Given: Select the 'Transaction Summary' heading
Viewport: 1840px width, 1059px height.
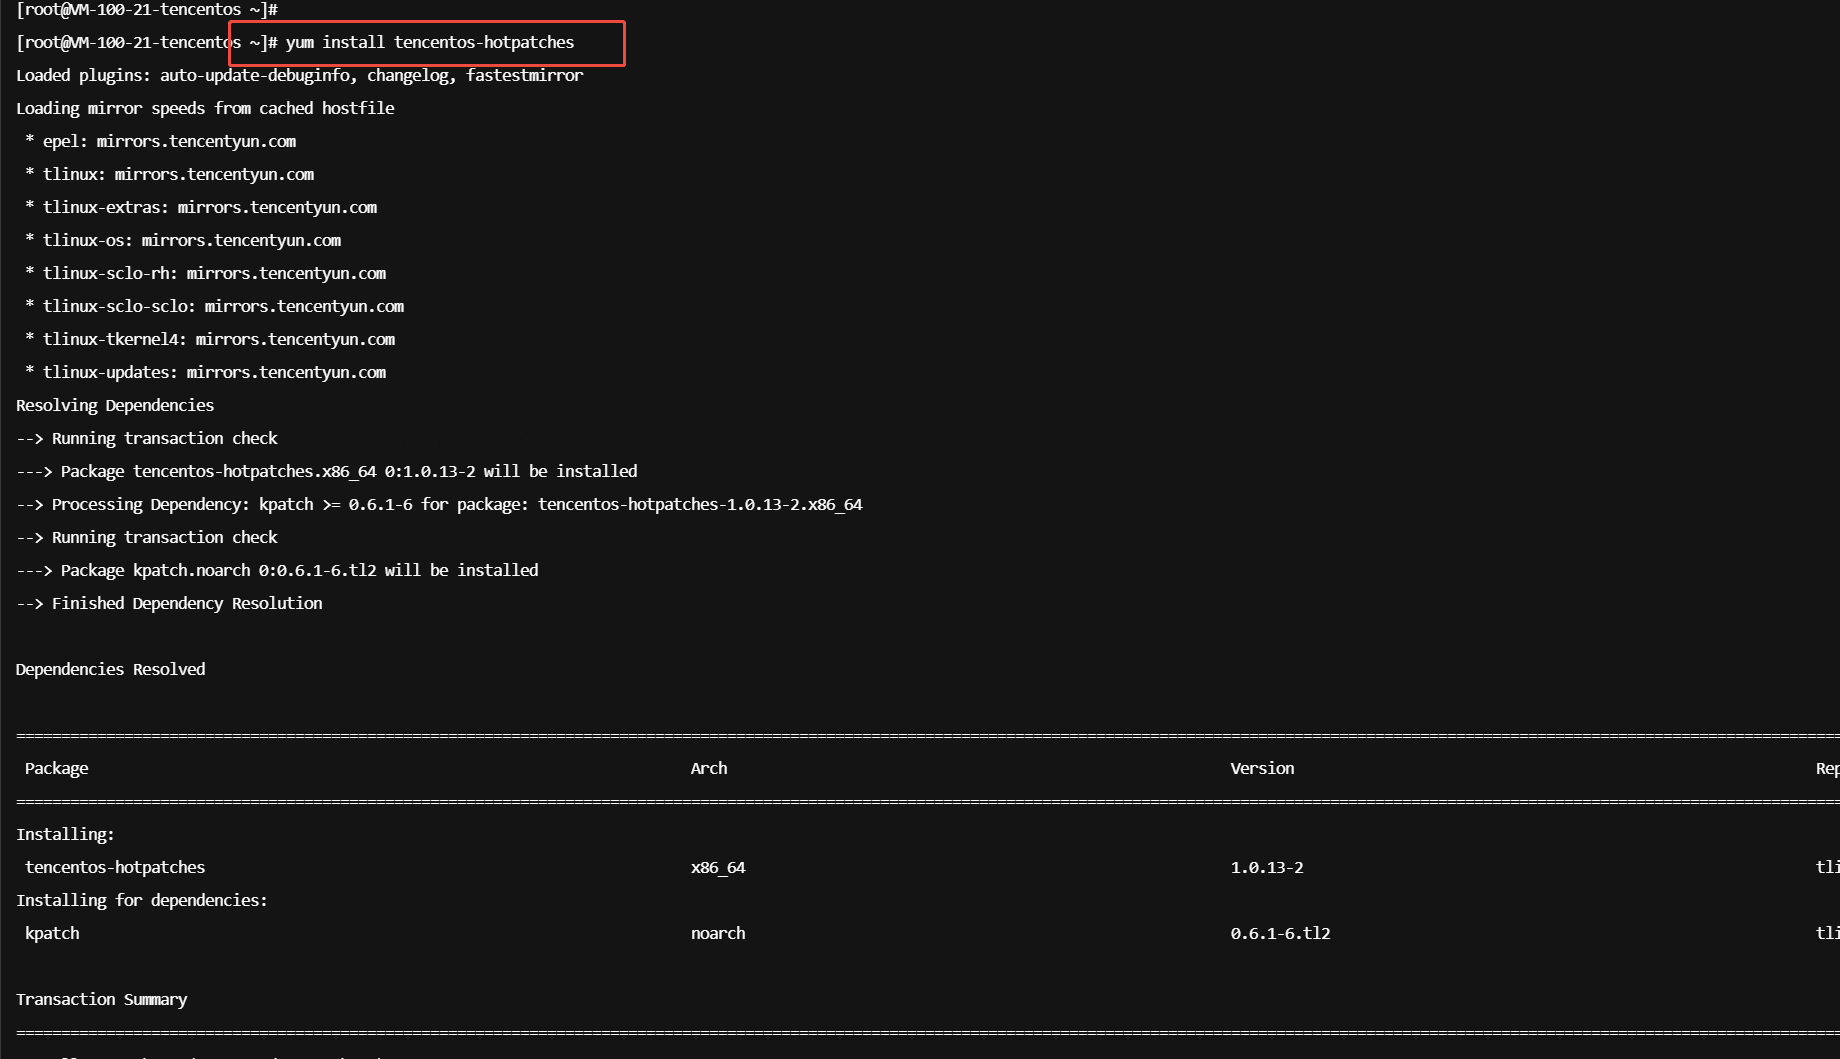Looking at the screenshot, I should 102,999.
